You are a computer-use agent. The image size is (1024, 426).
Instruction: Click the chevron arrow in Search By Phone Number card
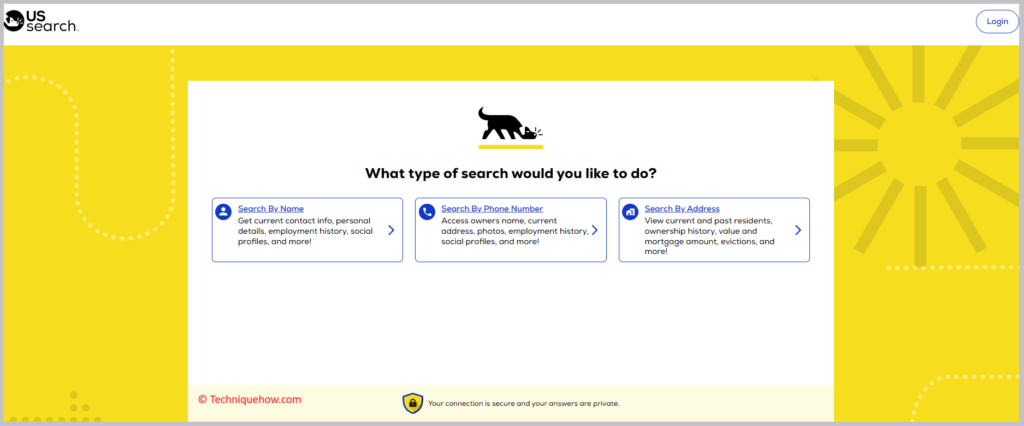(x=594, y=230)
